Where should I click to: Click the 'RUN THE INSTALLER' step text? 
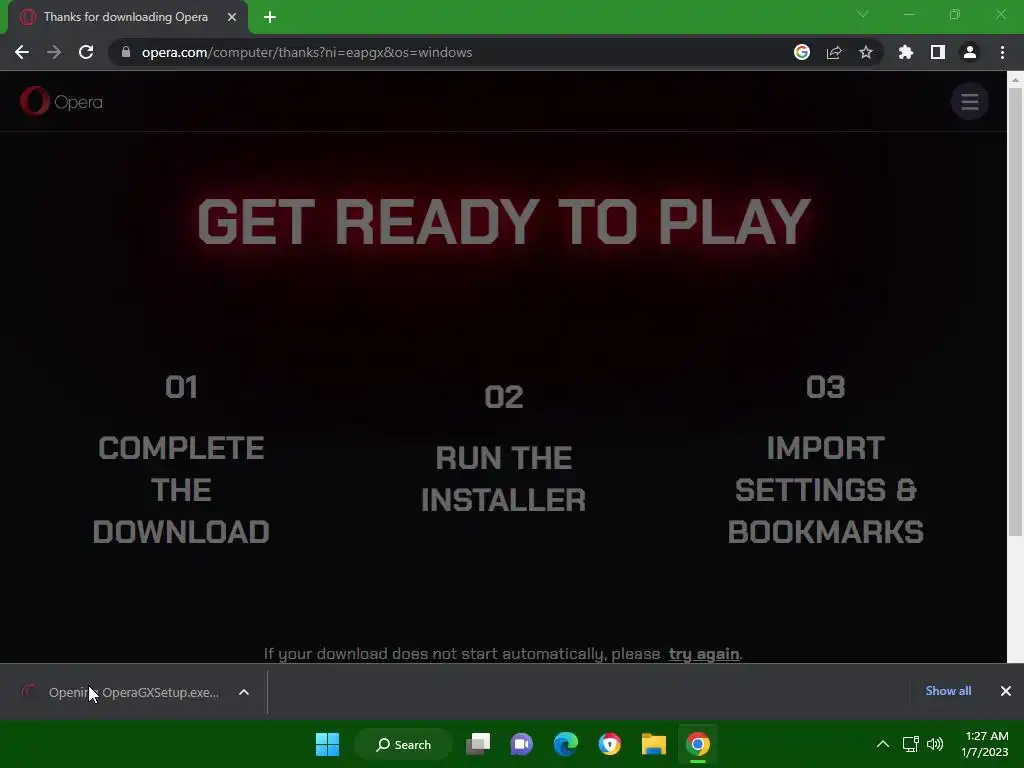(504, 479)
